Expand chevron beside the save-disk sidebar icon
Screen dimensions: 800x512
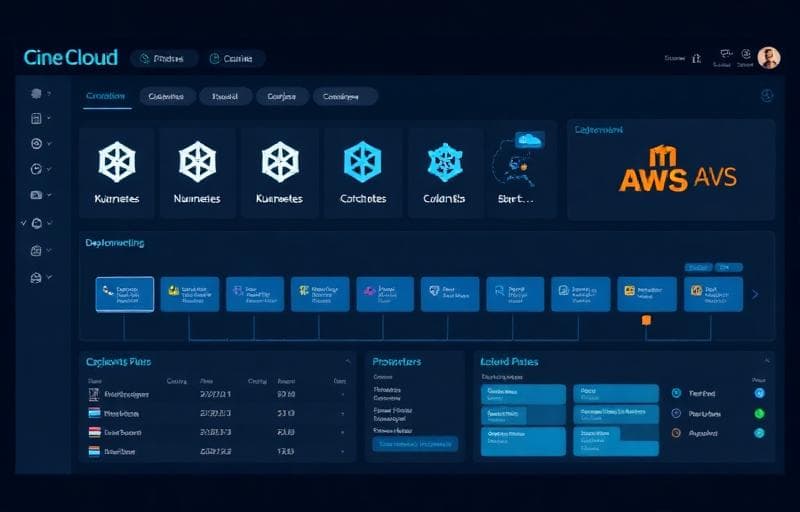coord(49,118)
